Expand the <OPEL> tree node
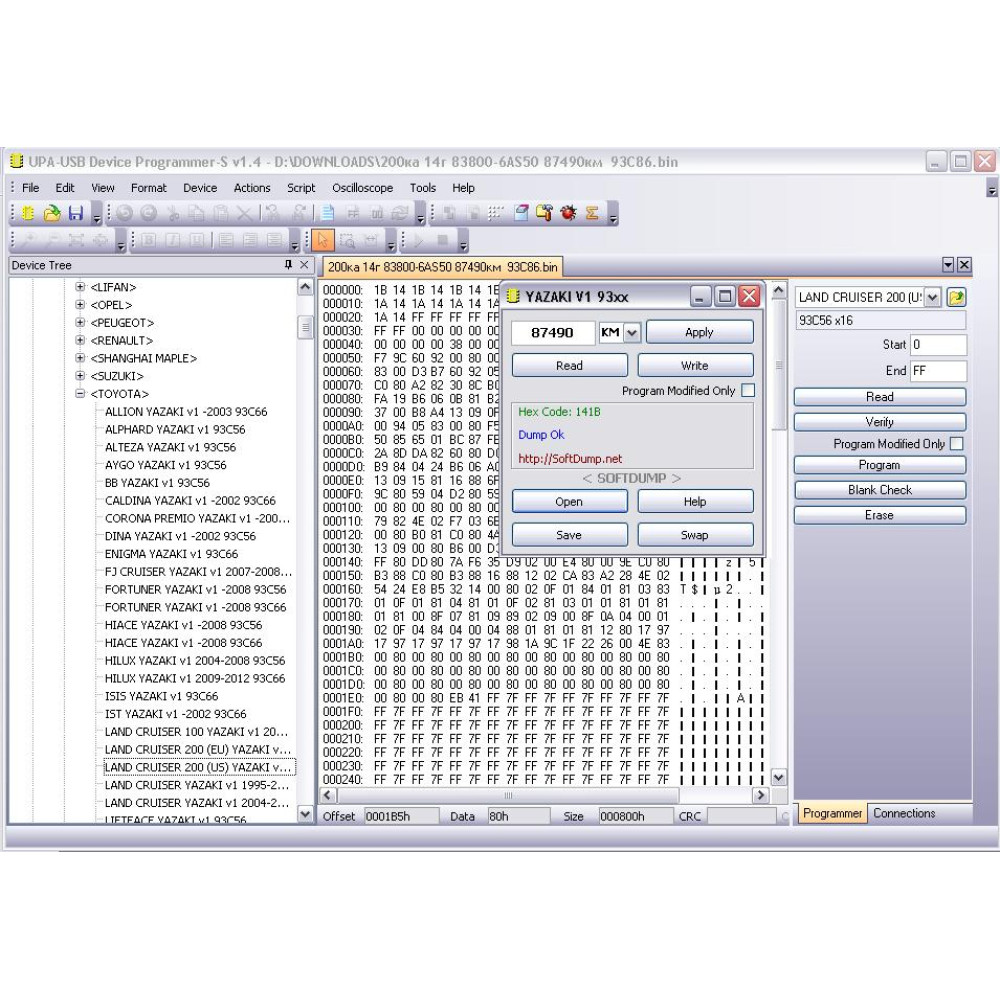Image resolution: width=1000 pixels, height=1000 pixels. coord(80,305)
